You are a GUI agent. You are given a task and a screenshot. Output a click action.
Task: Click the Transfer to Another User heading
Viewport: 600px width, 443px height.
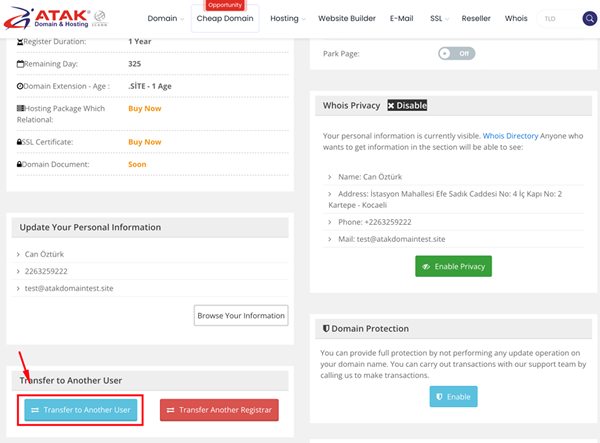71,380
